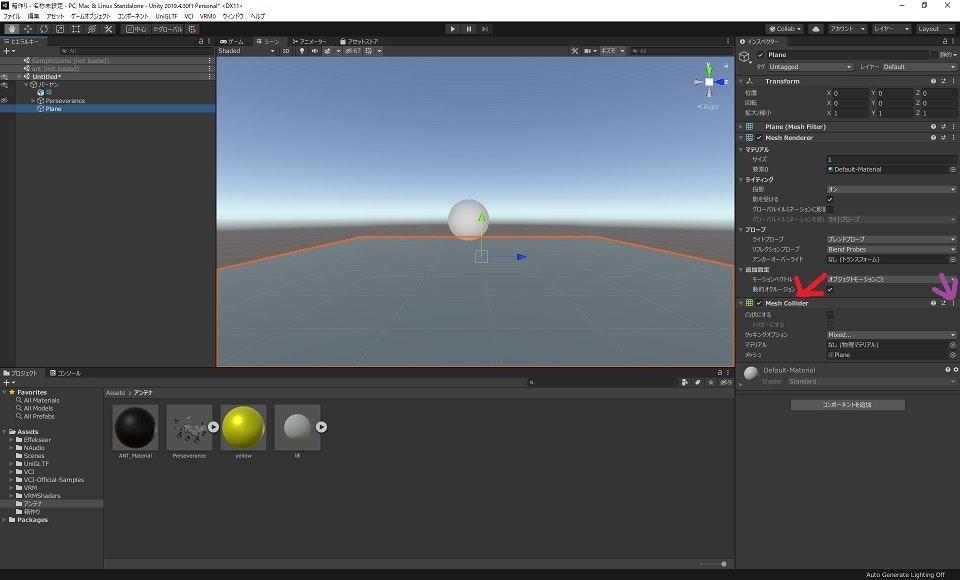The height and width of the screenshot is (580, 960).
Task: Open the Default layer dropdown in Inspector
Action: pyautogui.click(x=918, y=67)
